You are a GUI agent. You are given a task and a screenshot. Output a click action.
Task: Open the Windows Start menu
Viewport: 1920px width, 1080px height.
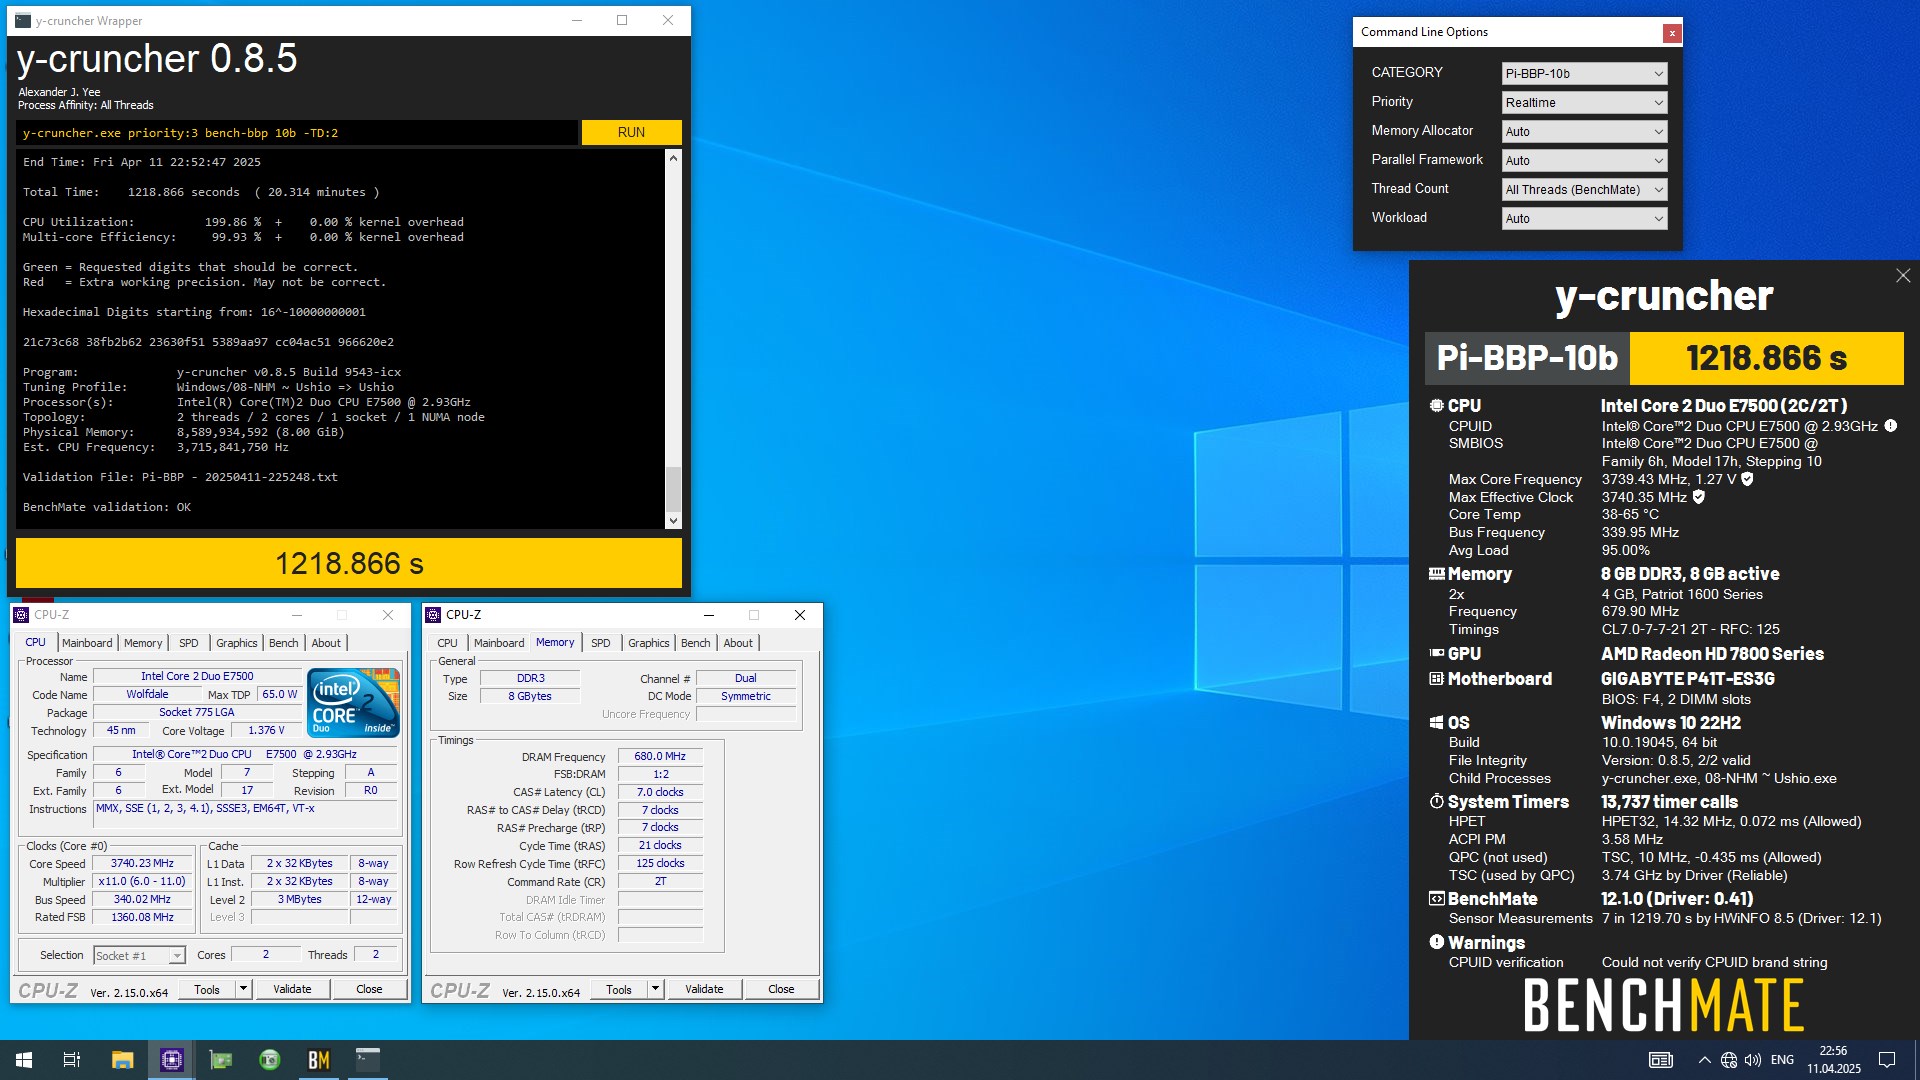(24, 1060)
